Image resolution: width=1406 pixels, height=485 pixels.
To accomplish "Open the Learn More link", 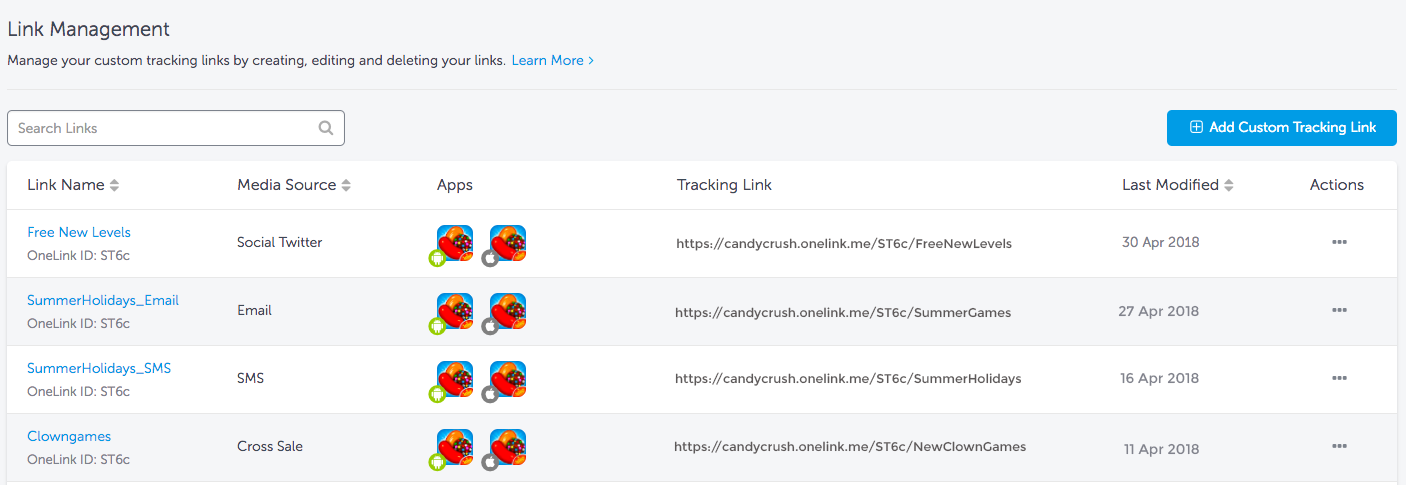I will pos(553,61).
